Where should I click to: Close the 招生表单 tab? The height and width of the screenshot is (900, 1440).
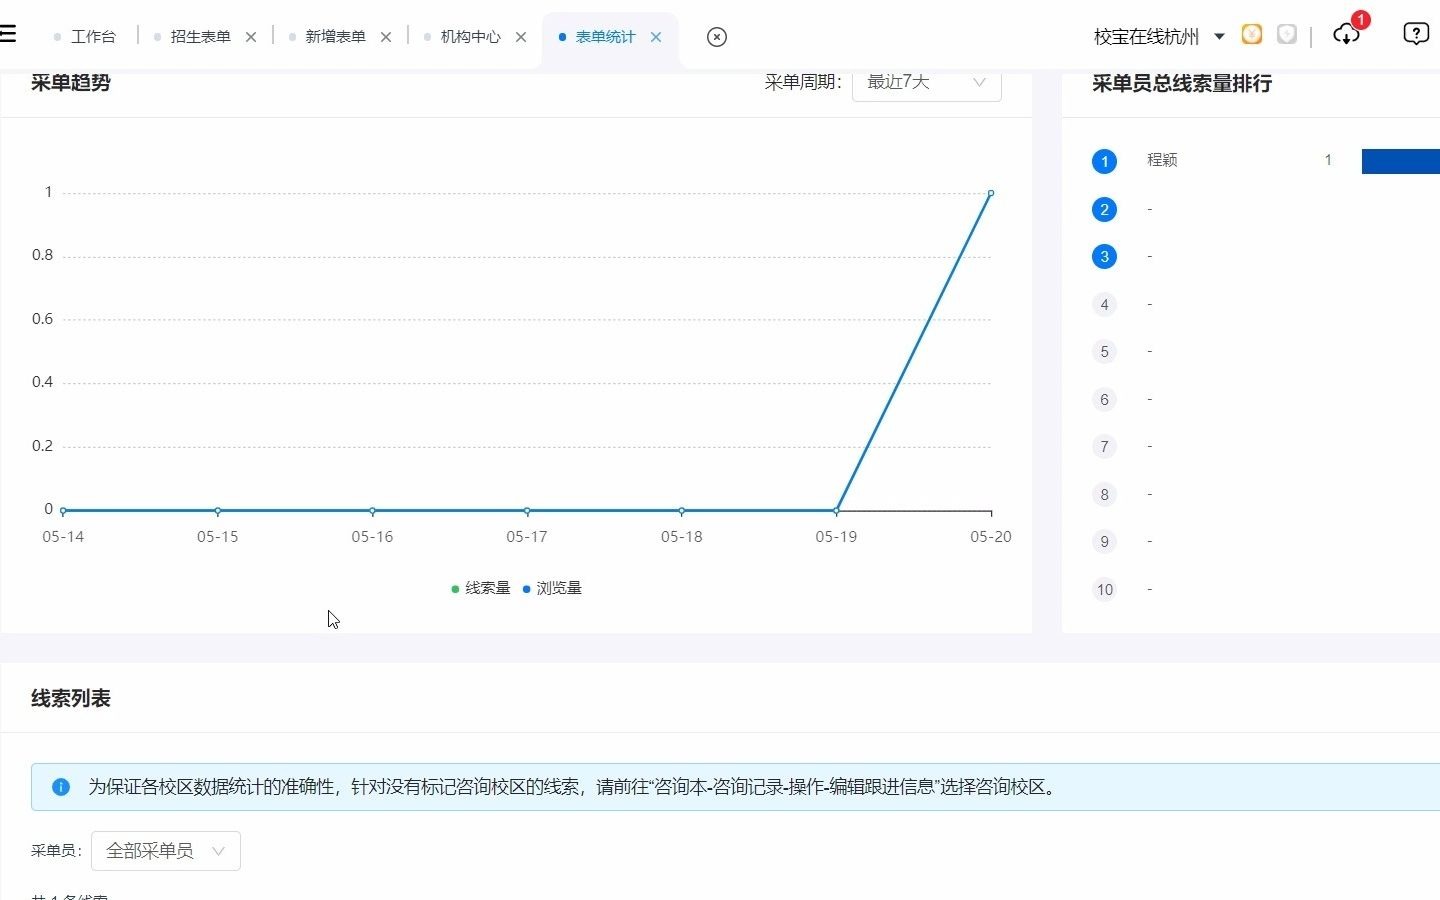(x=251, y=37)
